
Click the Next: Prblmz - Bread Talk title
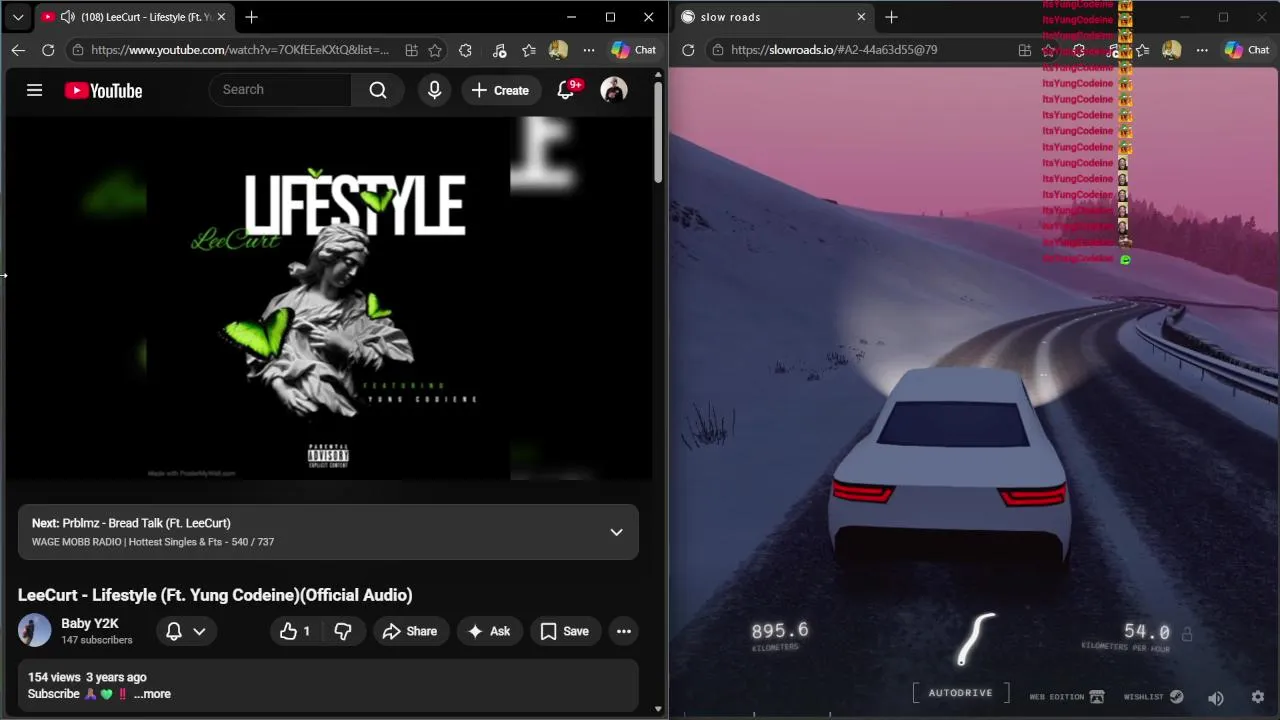click(x=131, y=523)
